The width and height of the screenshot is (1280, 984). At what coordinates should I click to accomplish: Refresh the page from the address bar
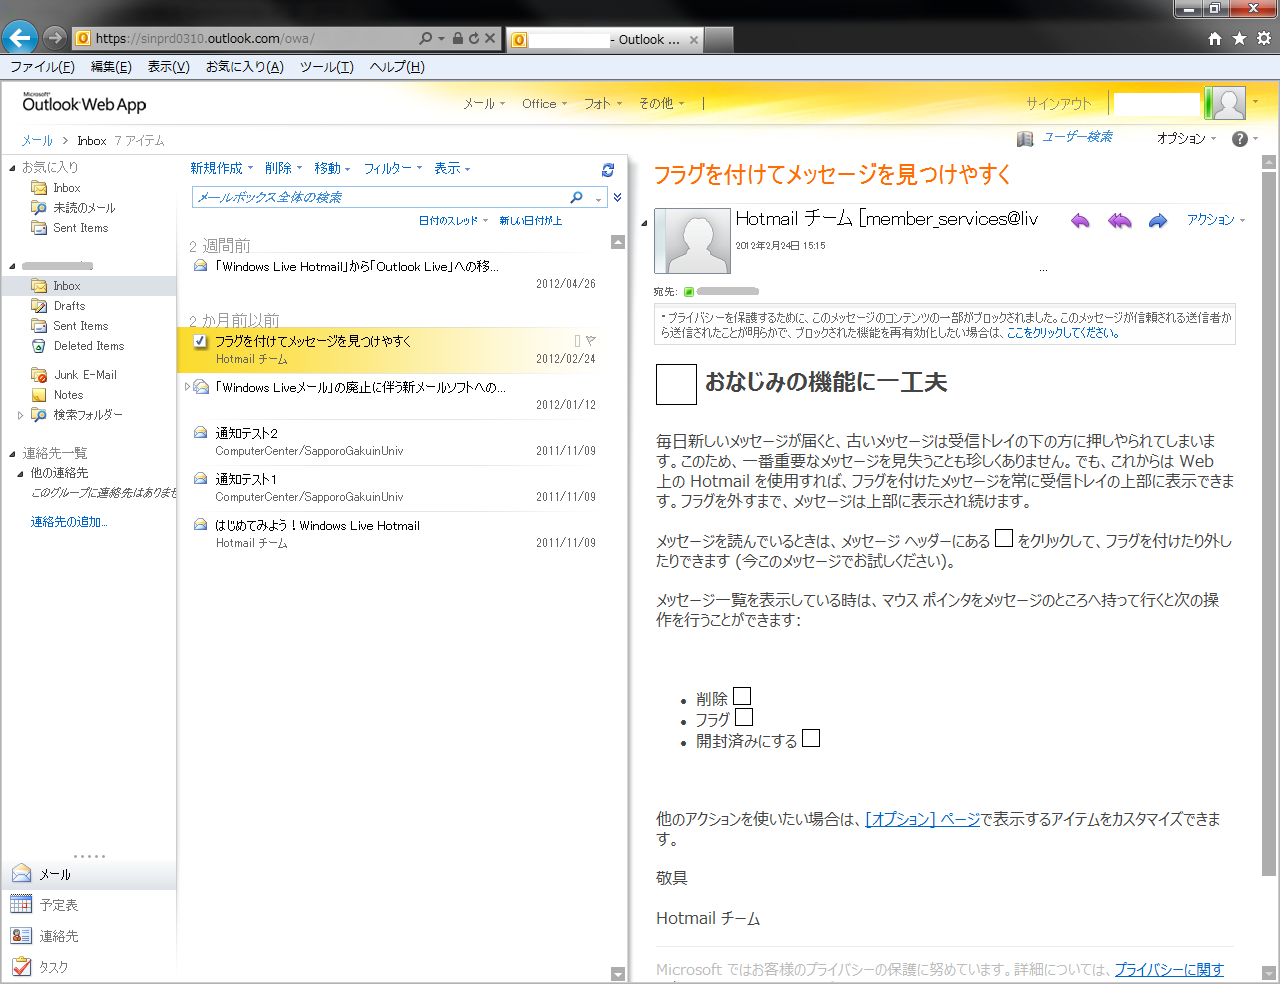(474, 38)
